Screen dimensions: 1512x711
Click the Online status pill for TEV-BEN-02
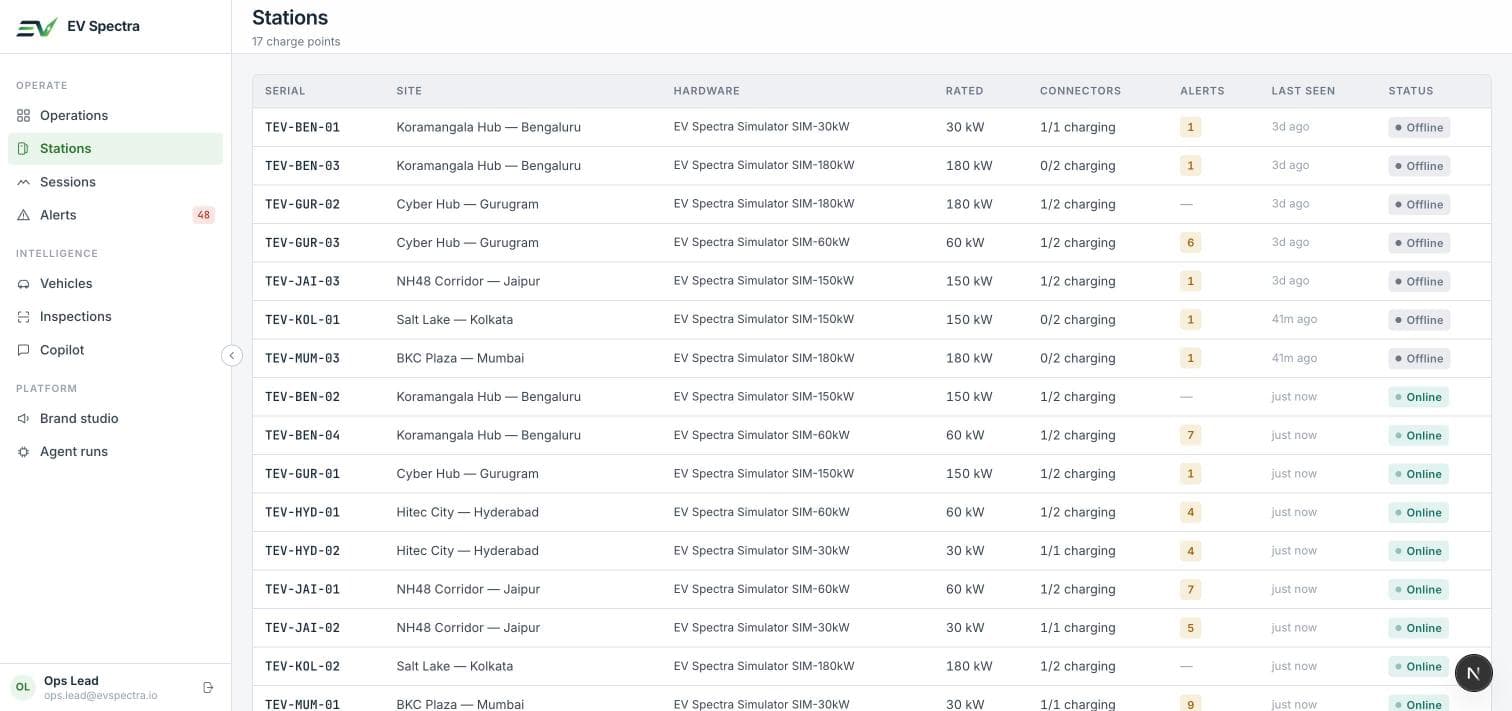[x=1418, y=397]
